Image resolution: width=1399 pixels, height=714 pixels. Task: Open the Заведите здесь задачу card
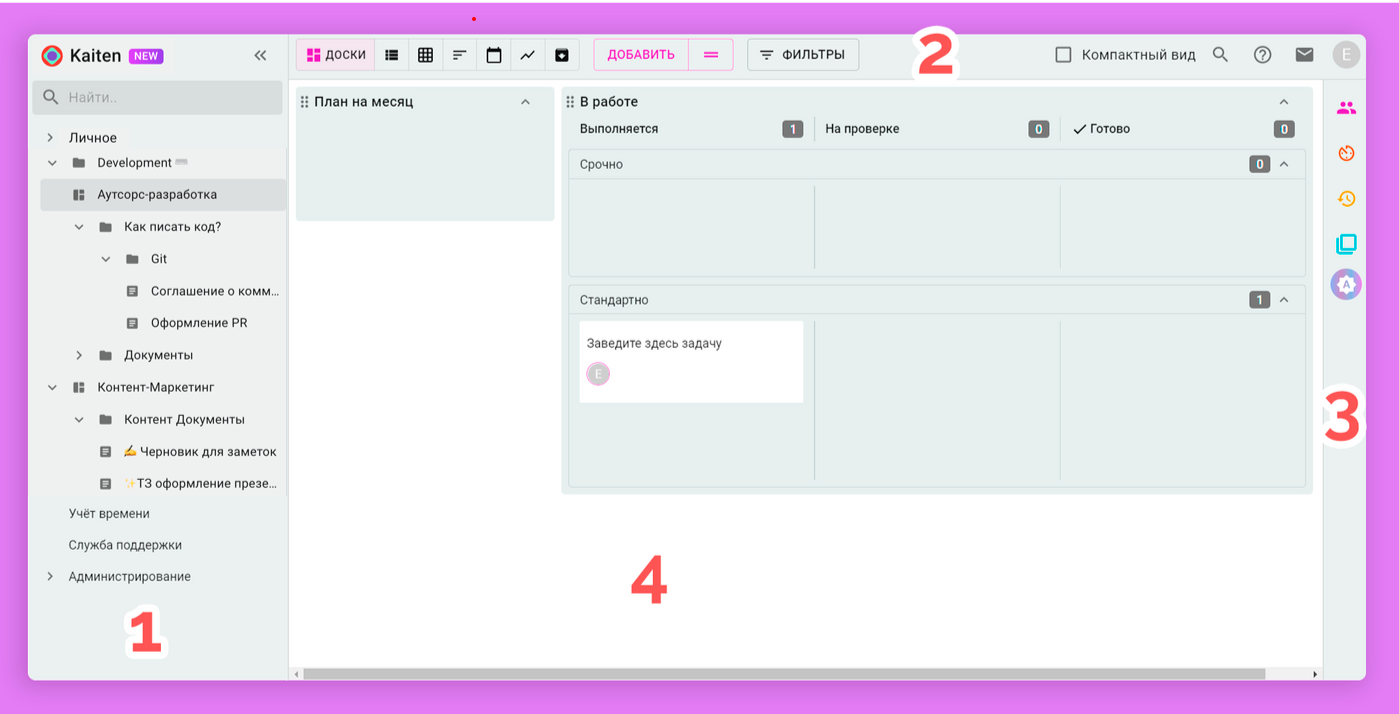tap(691, 361)
